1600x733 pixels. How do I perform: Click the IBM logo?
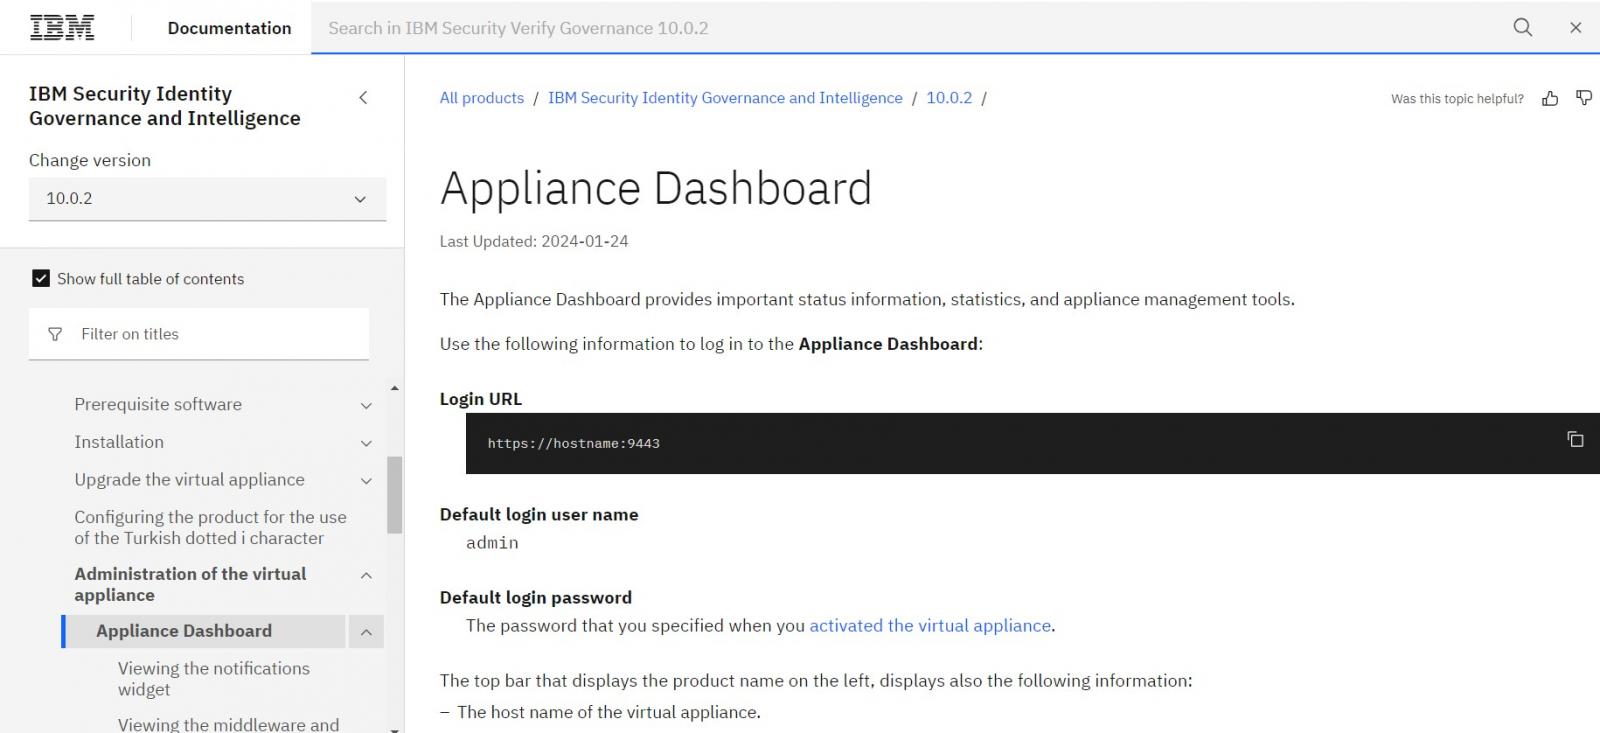coord(62,28)
